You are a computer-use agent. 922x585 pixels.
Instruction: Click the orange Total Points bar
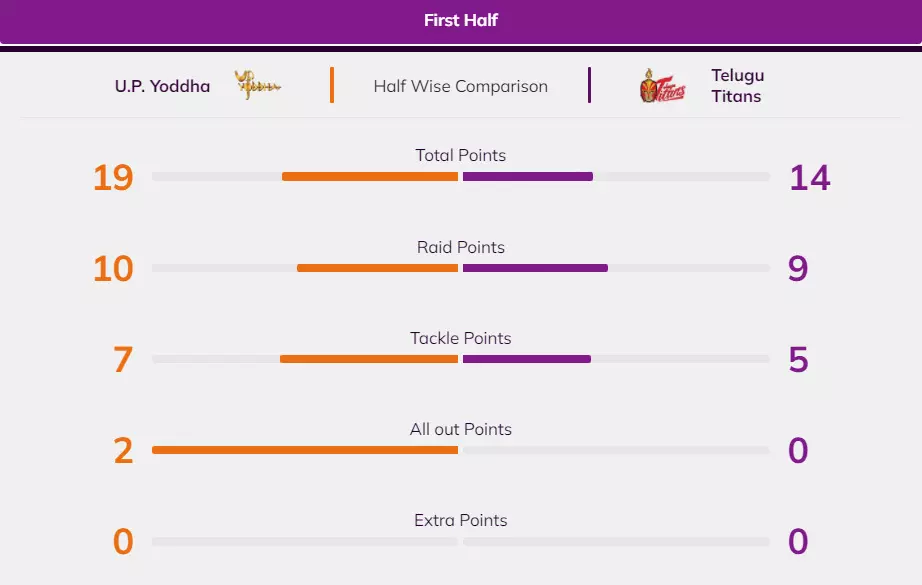pos(370,177)
